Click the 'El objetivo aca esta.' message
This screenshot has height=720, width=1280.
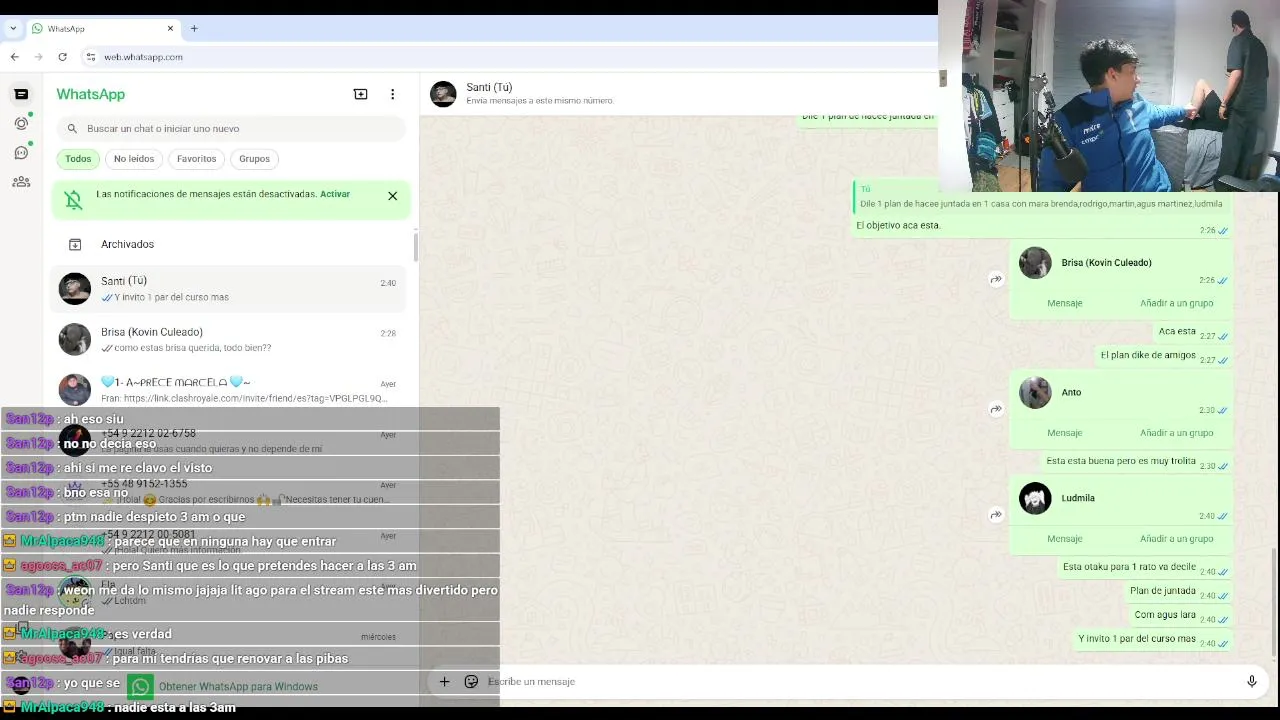click(x=898, y=226)
